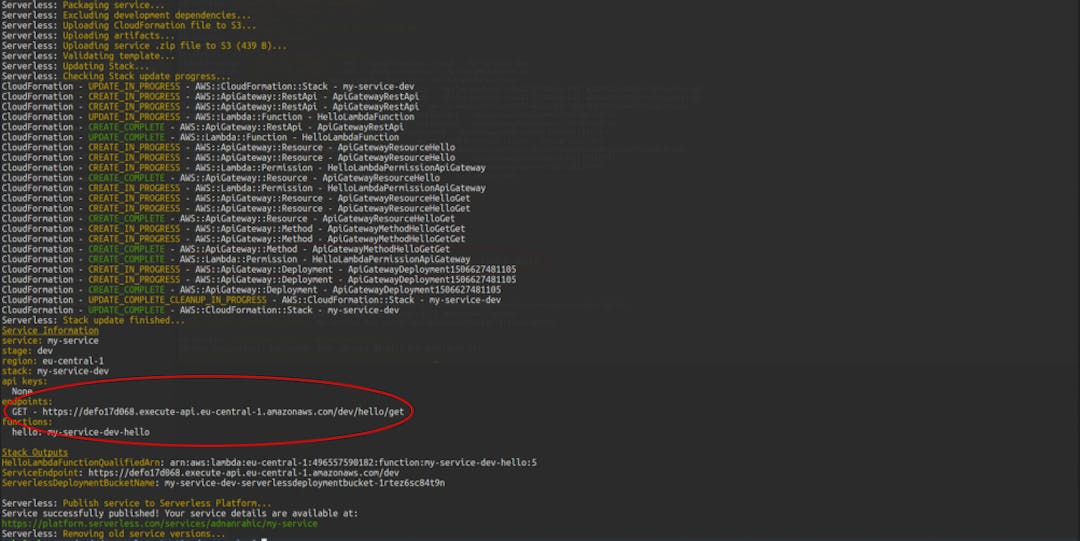Click the Service Information heading
This screenshot has height=541, width=1080.
pyautogui.click(x=50, y=330)
